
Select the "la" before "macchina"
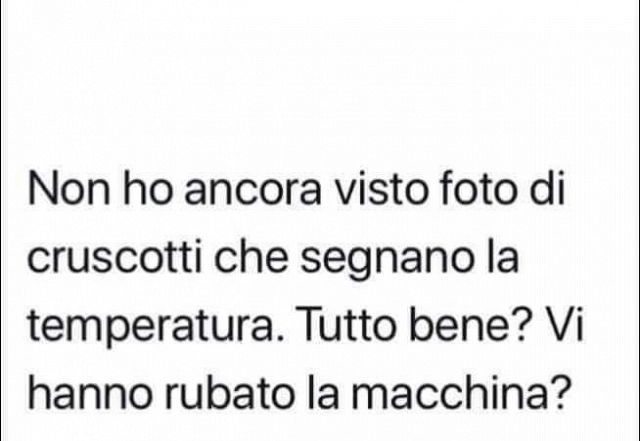pos(323,392)
